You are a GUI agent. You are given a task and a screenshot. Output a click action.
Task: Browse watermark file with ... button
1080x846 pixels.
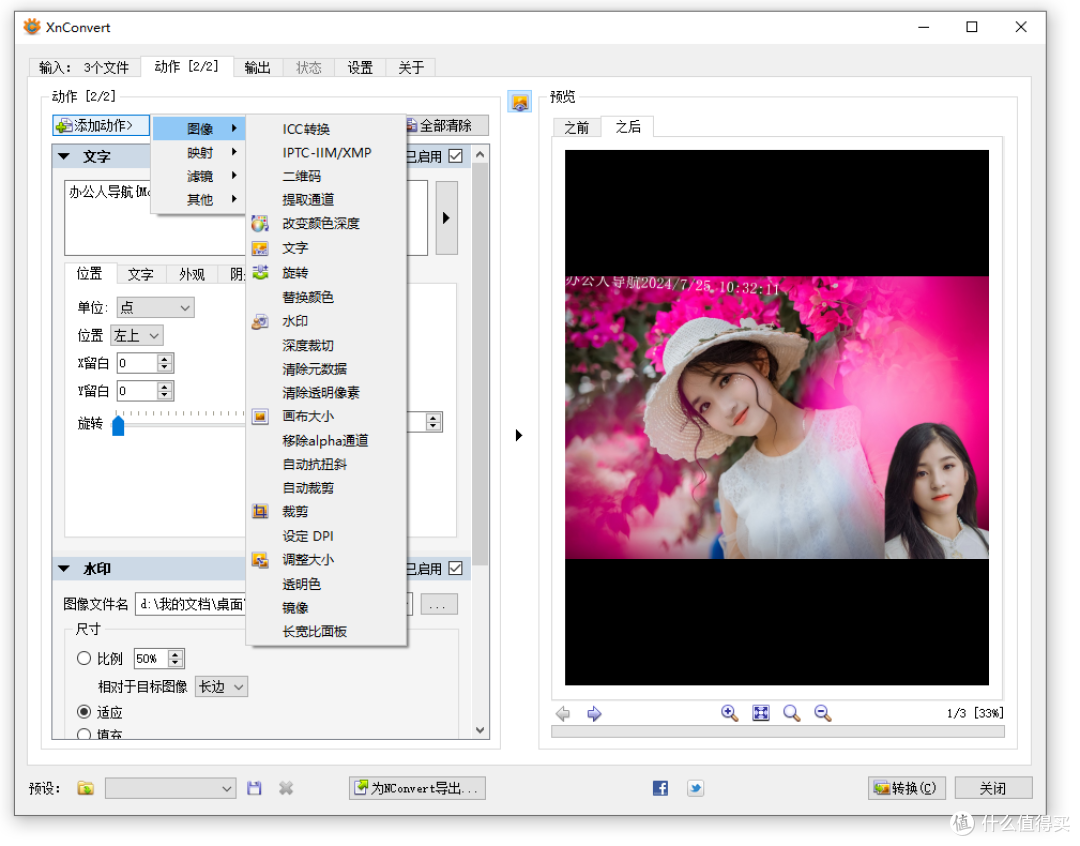439,605
